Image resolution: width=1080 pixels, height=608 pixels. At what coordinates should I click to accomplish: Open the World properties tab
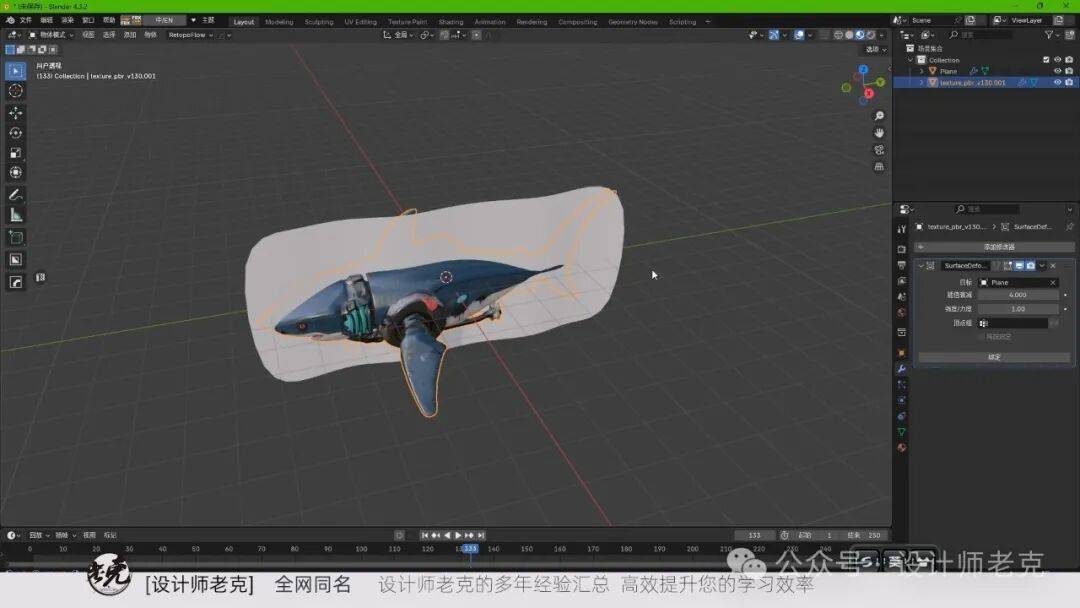point(902,313)
